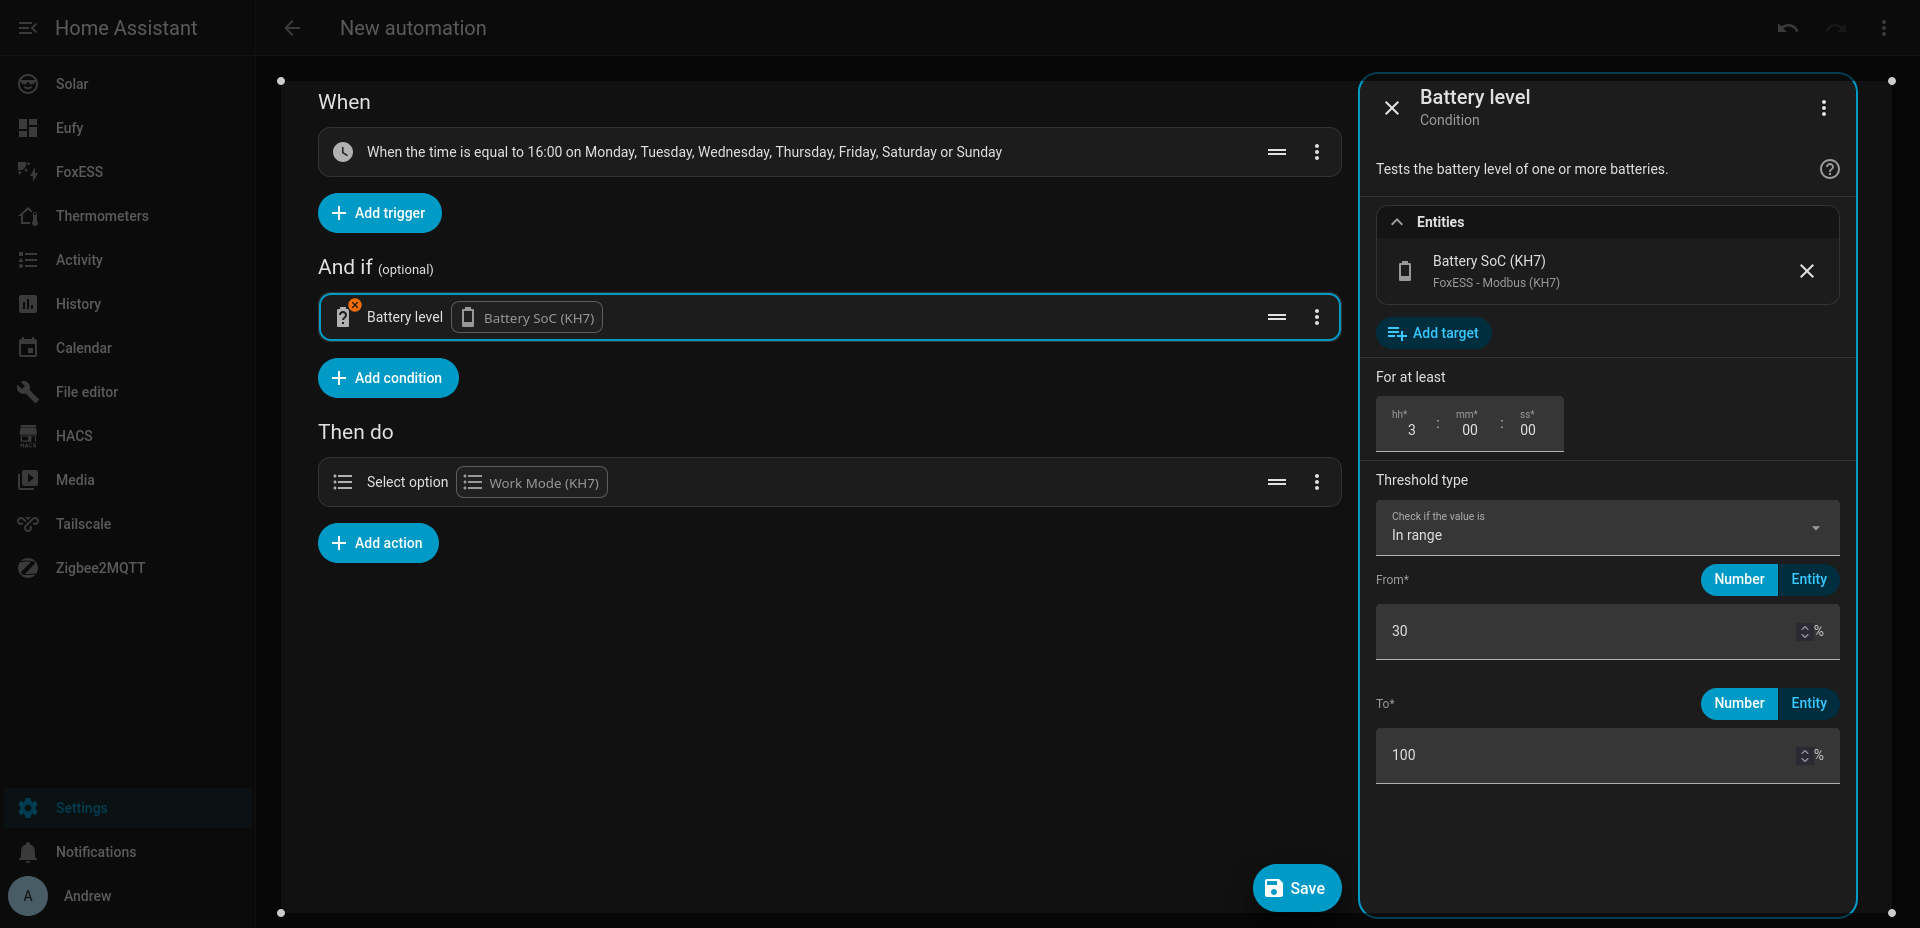Open the History page
This screenshot has height=928, width=1920.
[128, 304]
